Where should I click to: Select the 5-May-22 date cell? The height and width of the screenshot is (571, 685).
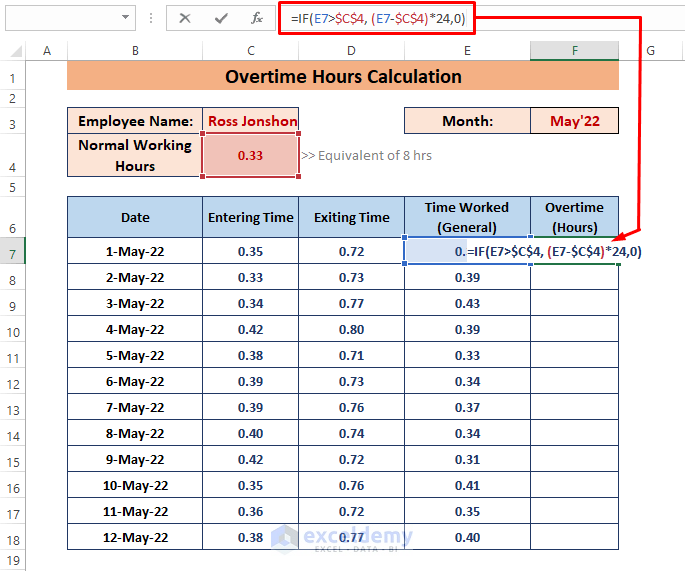tap(135, 355)
